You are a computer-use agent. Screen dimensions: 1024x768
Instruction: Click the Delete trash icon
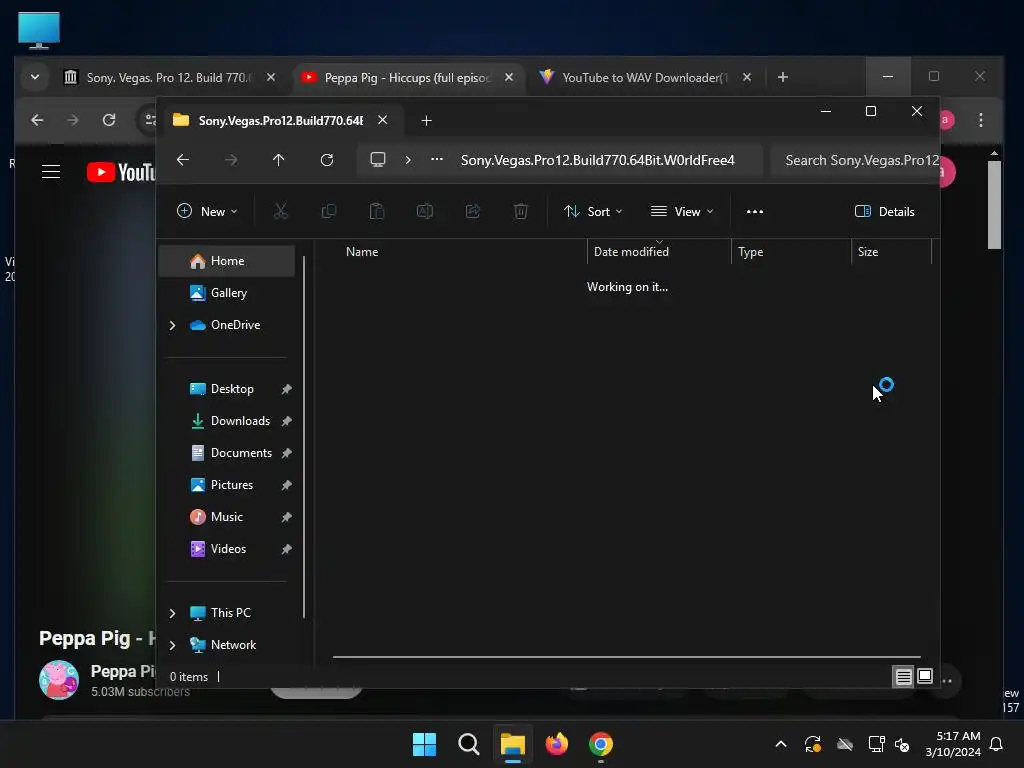coord(521,212)
